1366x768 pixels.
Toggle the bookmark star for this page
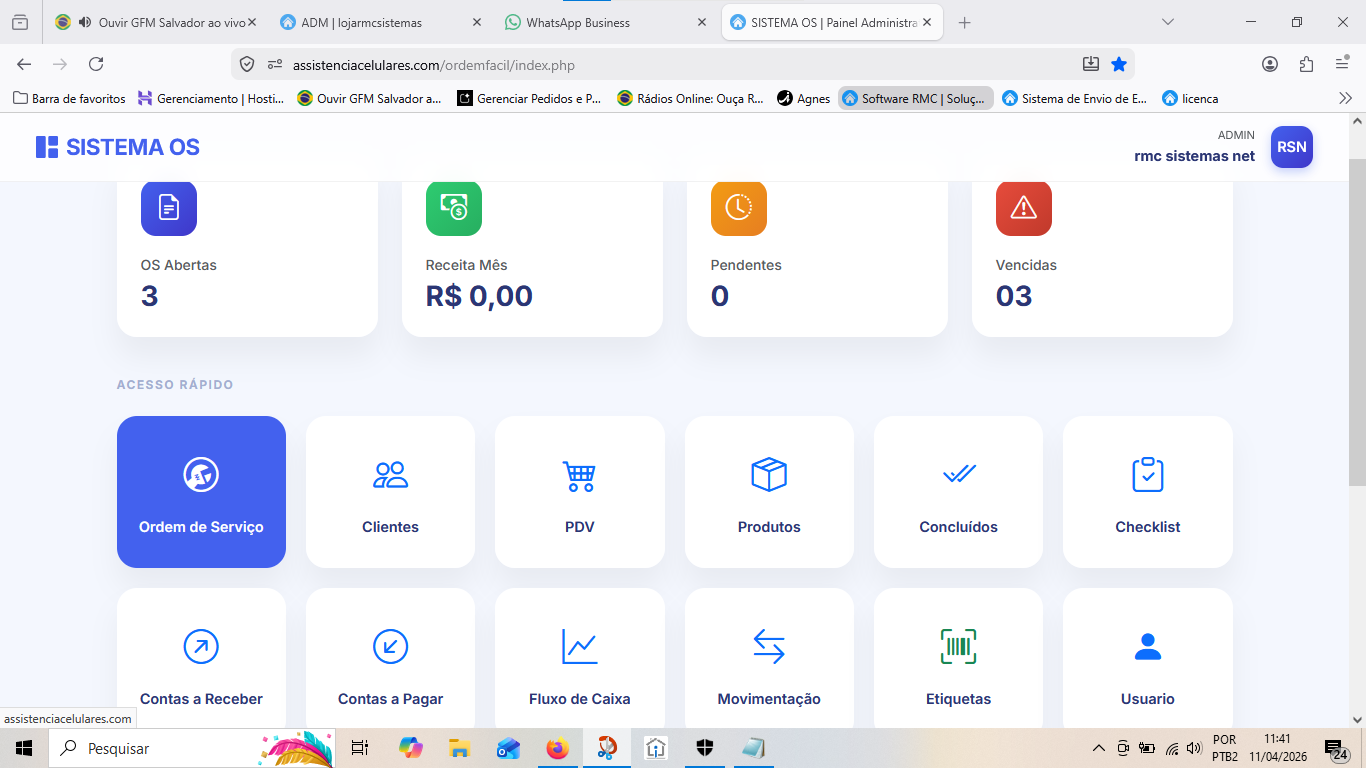coord(1119,64)
